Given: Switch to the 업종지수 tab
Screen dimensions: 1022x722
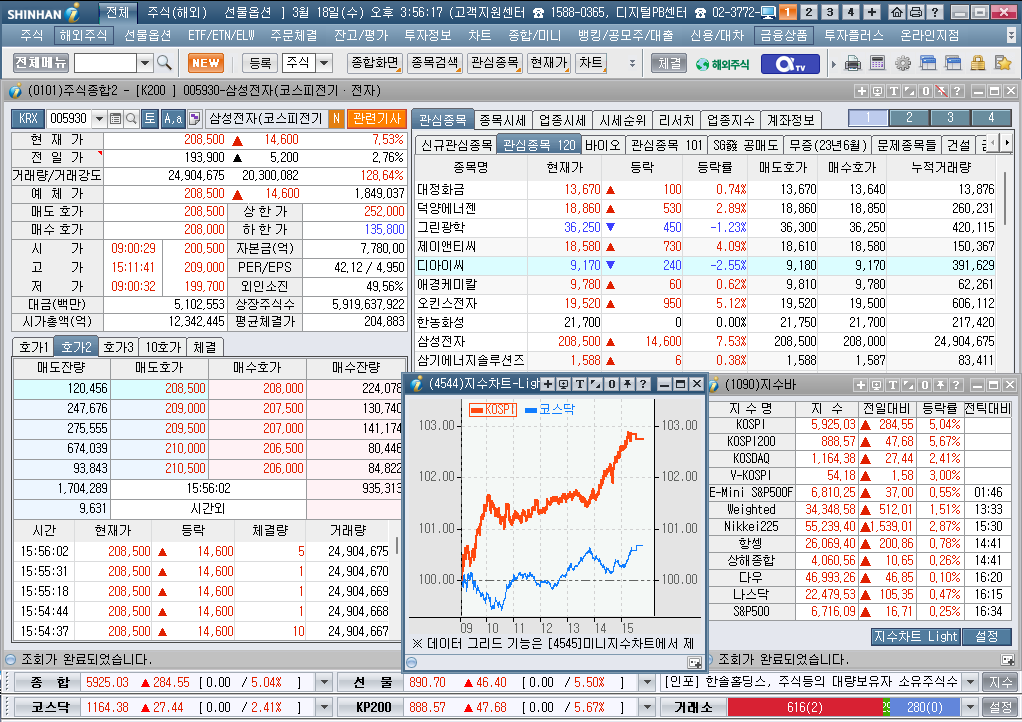Looking at the screenshot, I should point(731,120).
